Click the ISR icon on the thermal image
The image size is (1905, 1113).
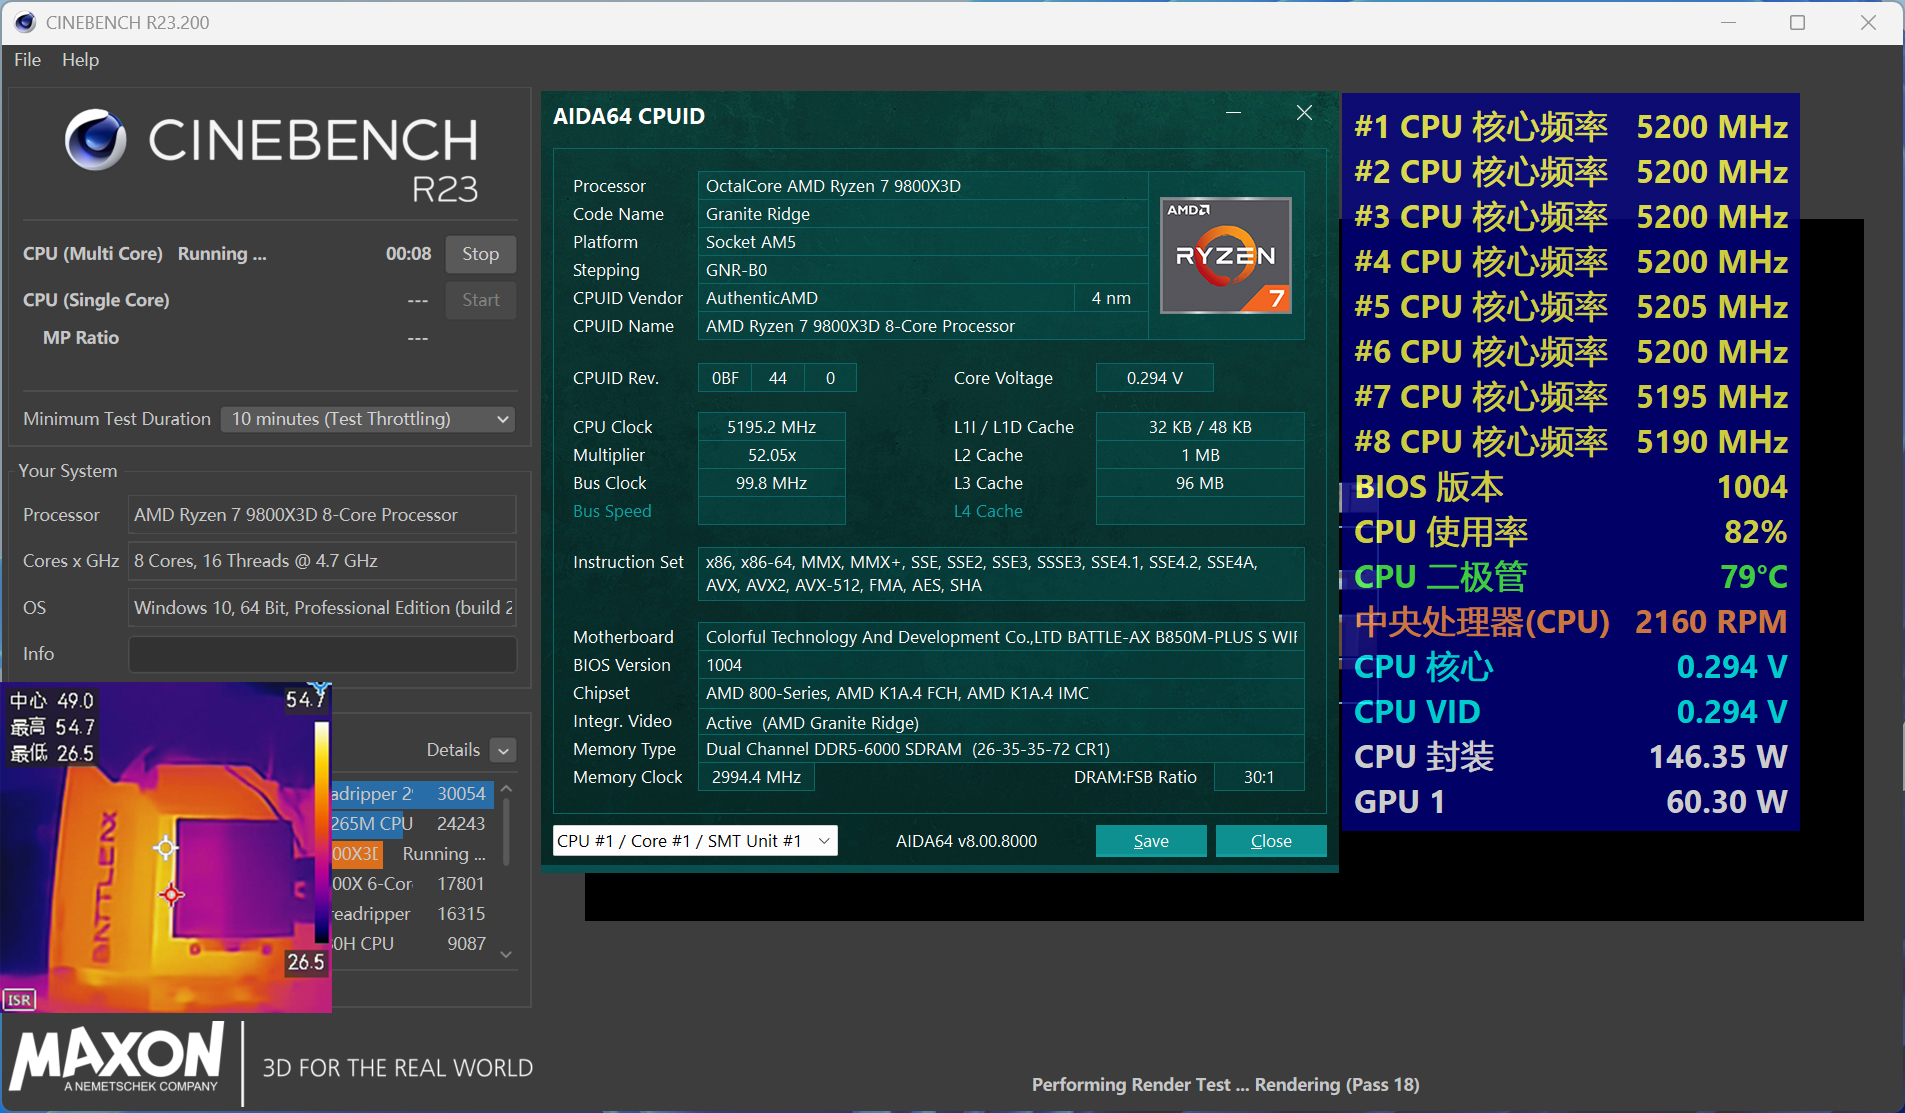pos(20,999)
